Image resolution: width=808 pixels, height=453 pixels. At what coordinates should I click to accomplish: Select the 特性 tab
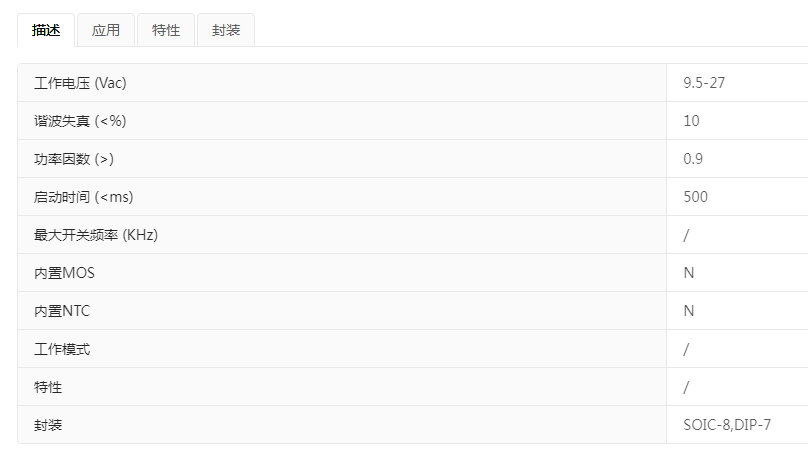point(166,30)
